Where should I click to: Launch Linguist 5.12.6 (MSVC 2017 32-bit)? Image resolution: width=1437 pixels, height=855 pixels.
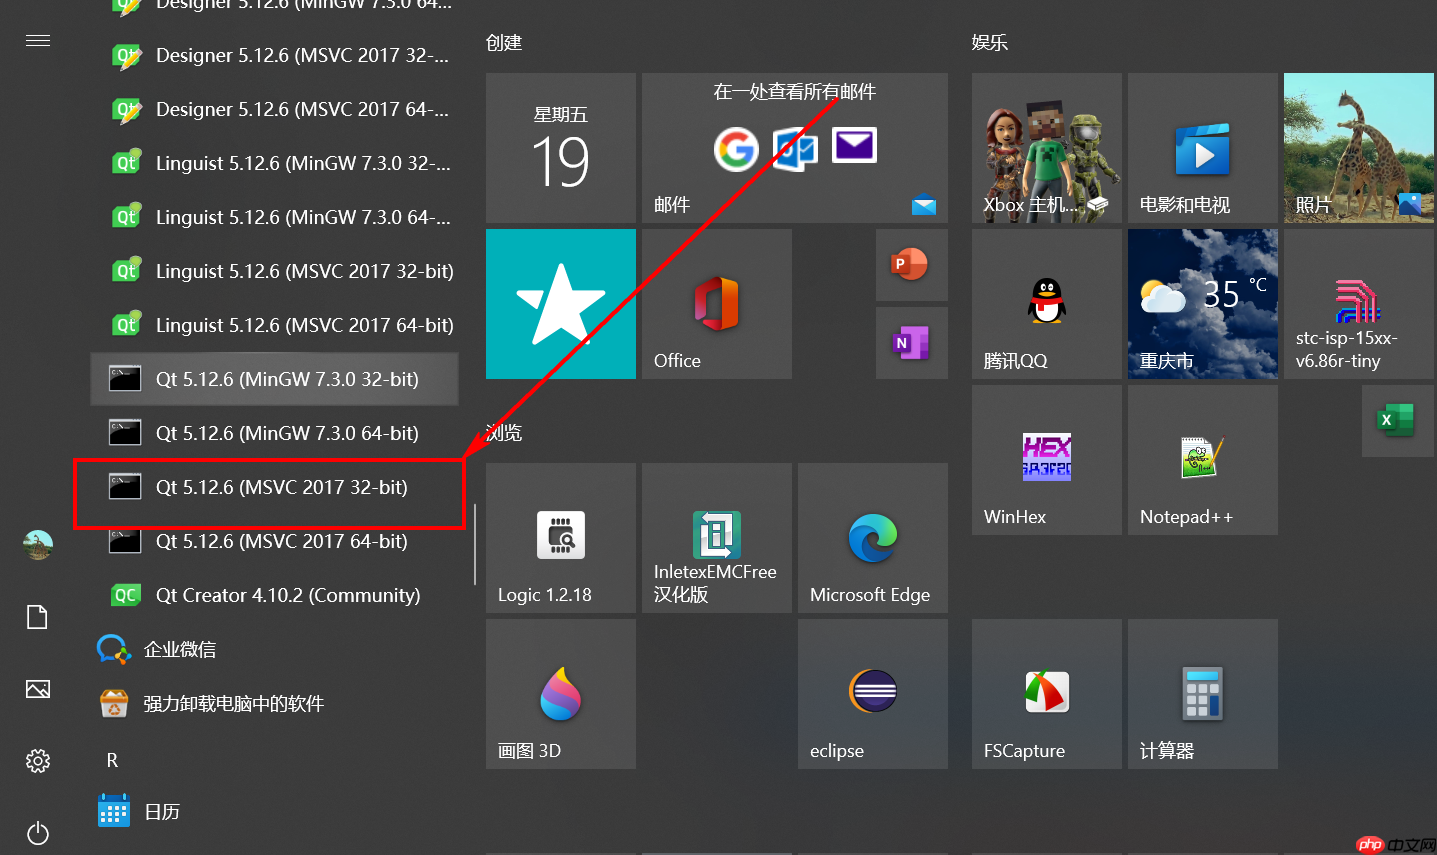point(275,271)
